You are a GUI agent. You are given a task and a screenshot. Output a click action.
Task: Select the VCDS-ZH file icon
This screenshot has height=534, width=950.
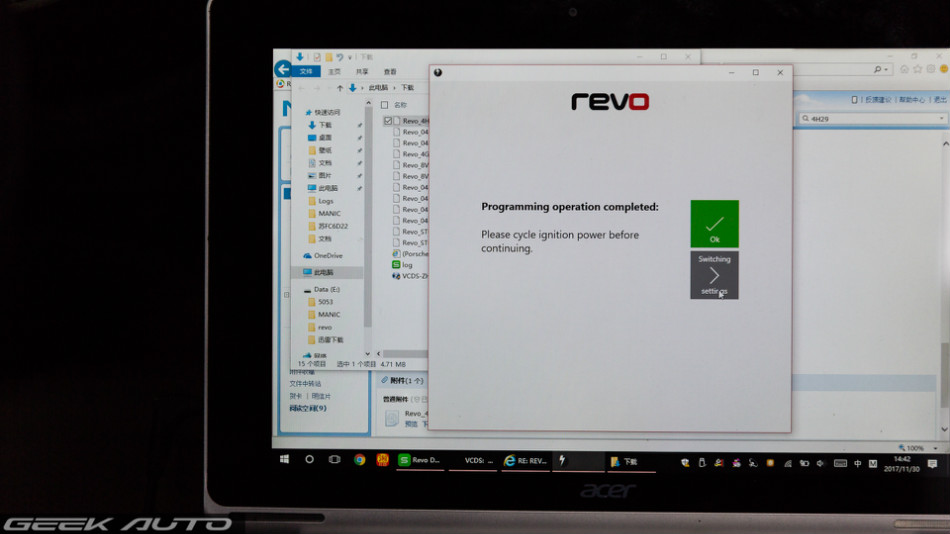click(396, 276)
